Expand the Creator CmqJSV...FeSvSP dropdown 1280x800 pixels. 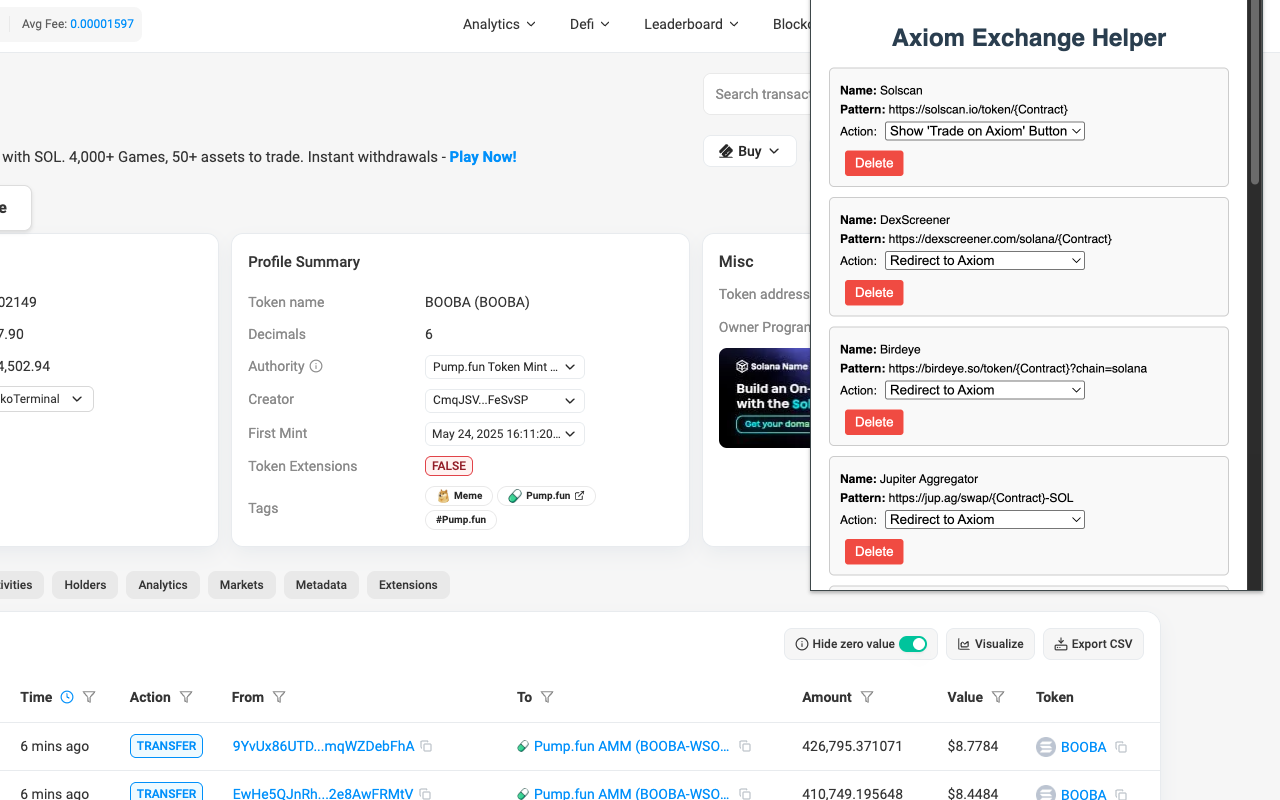[x=505, y=400]
